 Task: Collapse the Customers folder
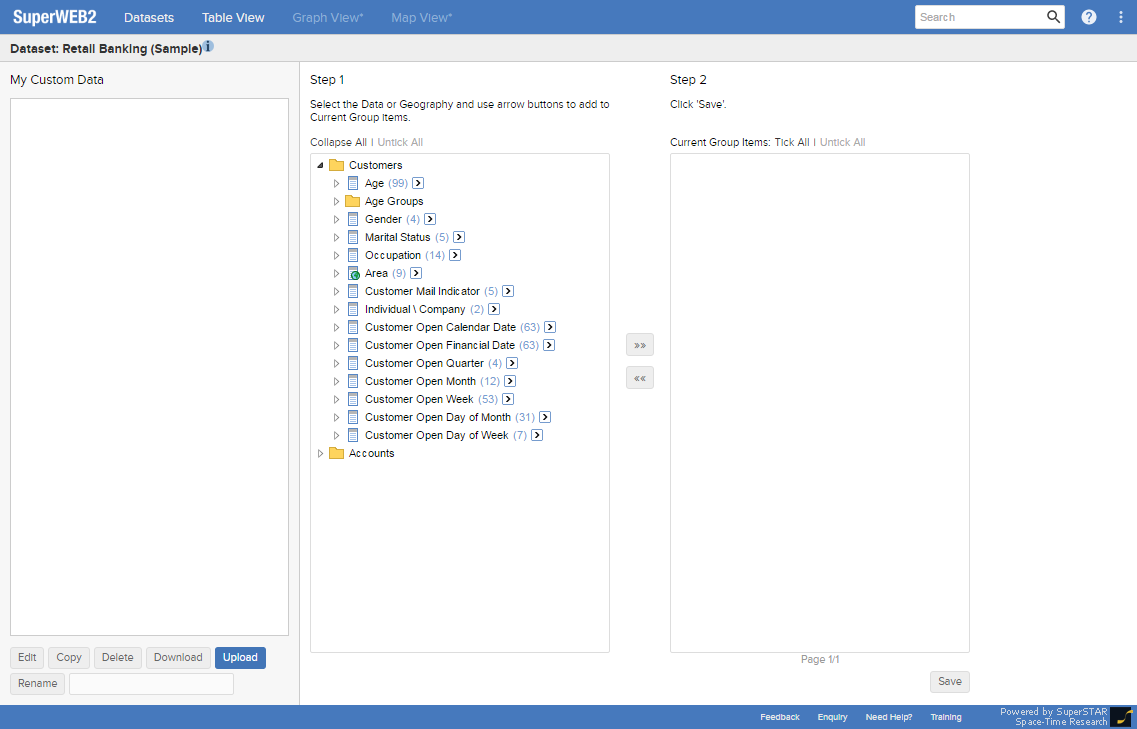pyautogui.click(x=320, y=165)
